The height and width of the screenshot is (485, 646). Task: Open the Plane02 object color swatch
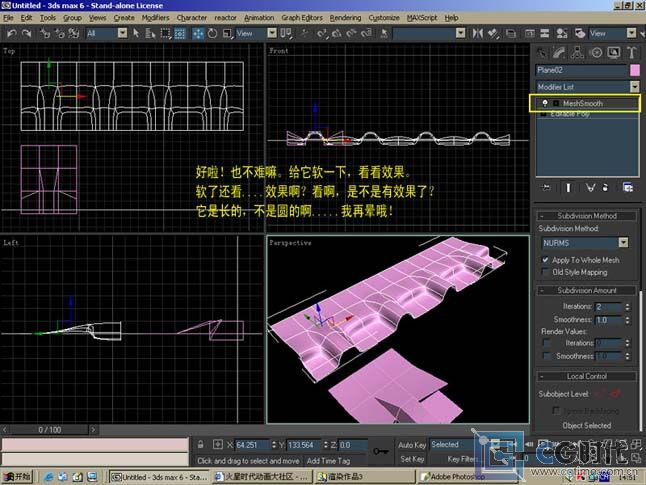coord(635,70)
